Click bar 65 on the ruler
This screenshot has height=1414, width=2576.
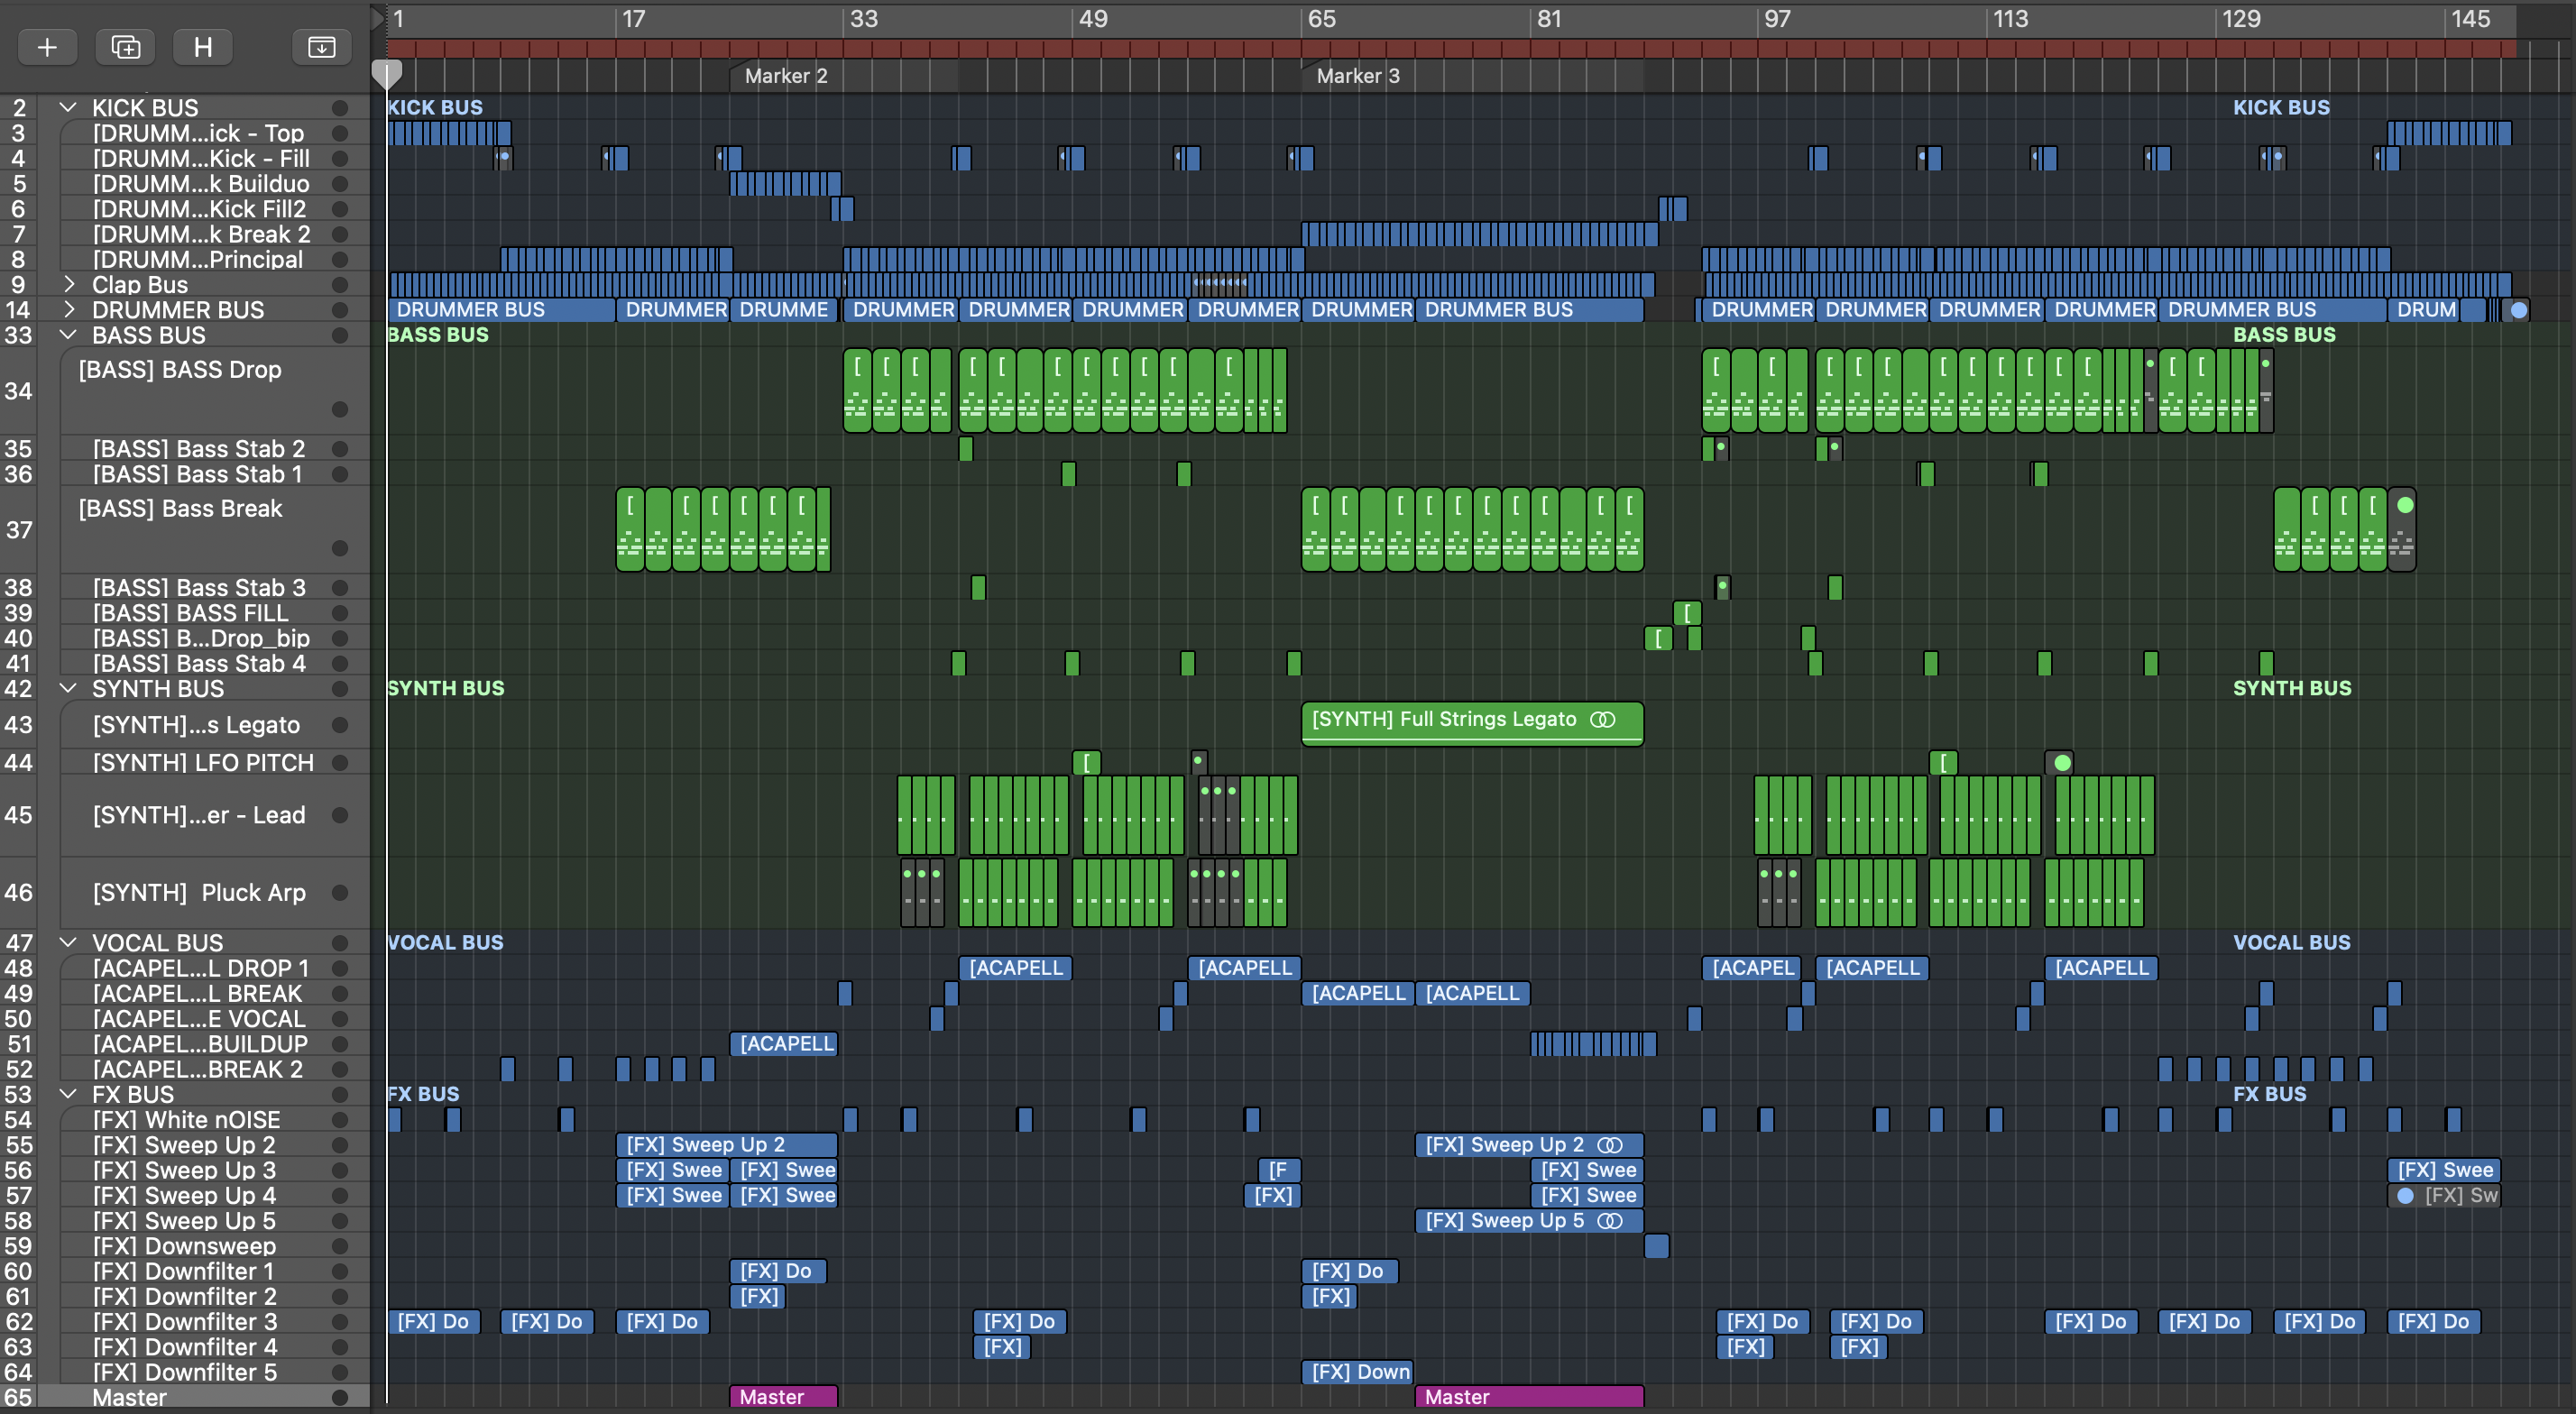pos(1322,19)
